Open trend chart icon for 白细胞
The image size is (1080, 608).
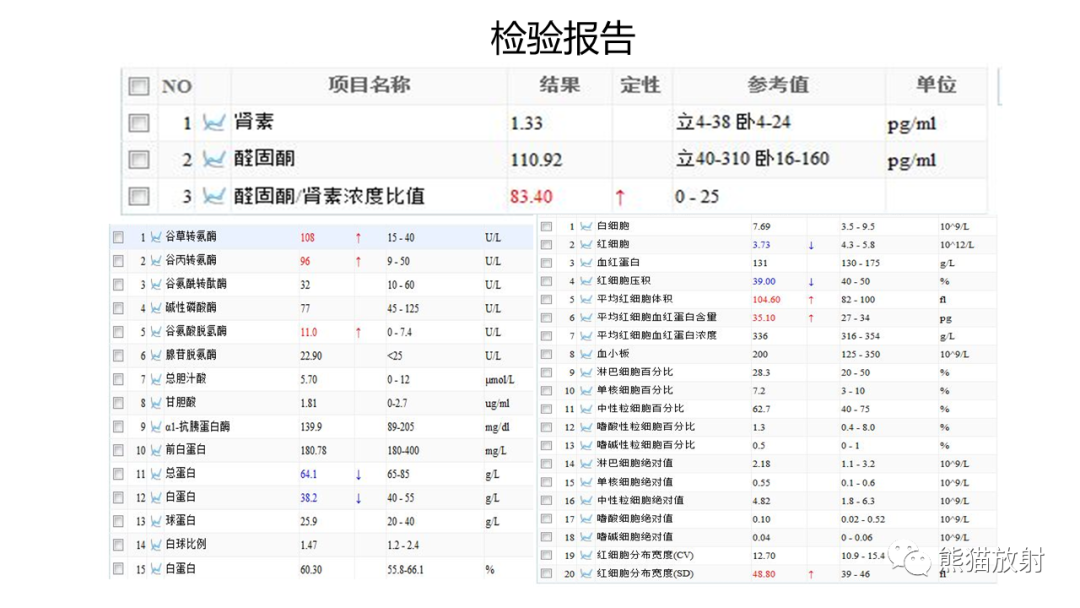(586, 226)
